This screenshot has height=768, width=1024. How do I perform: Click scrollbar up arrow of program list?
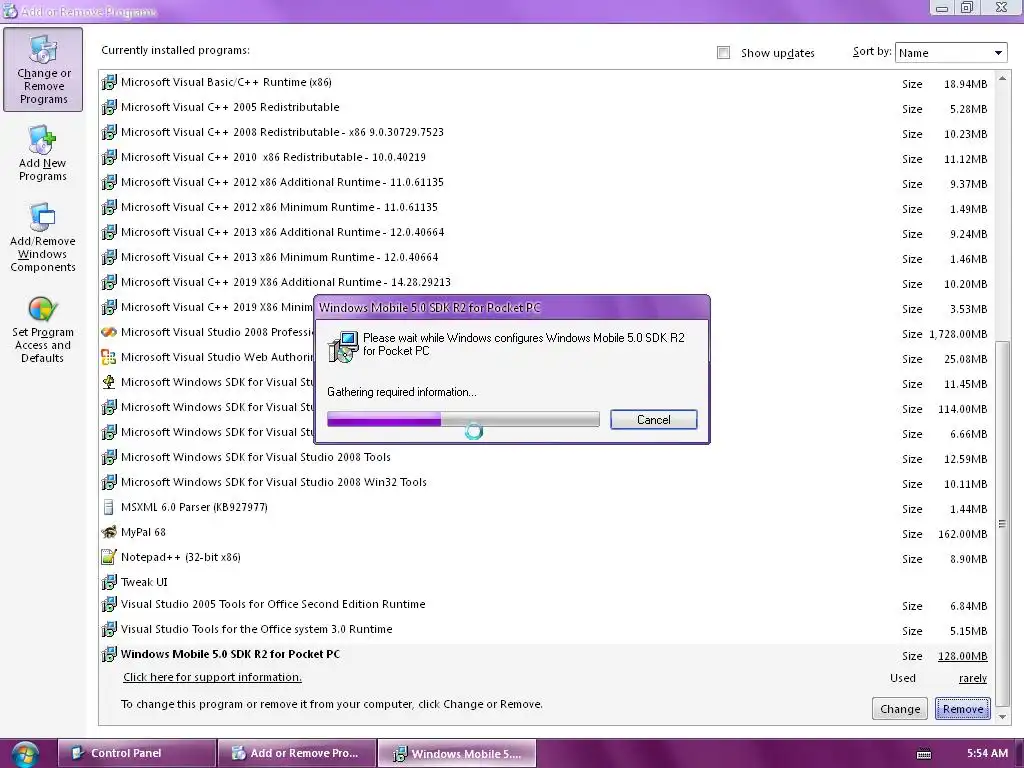(1002, 79)
